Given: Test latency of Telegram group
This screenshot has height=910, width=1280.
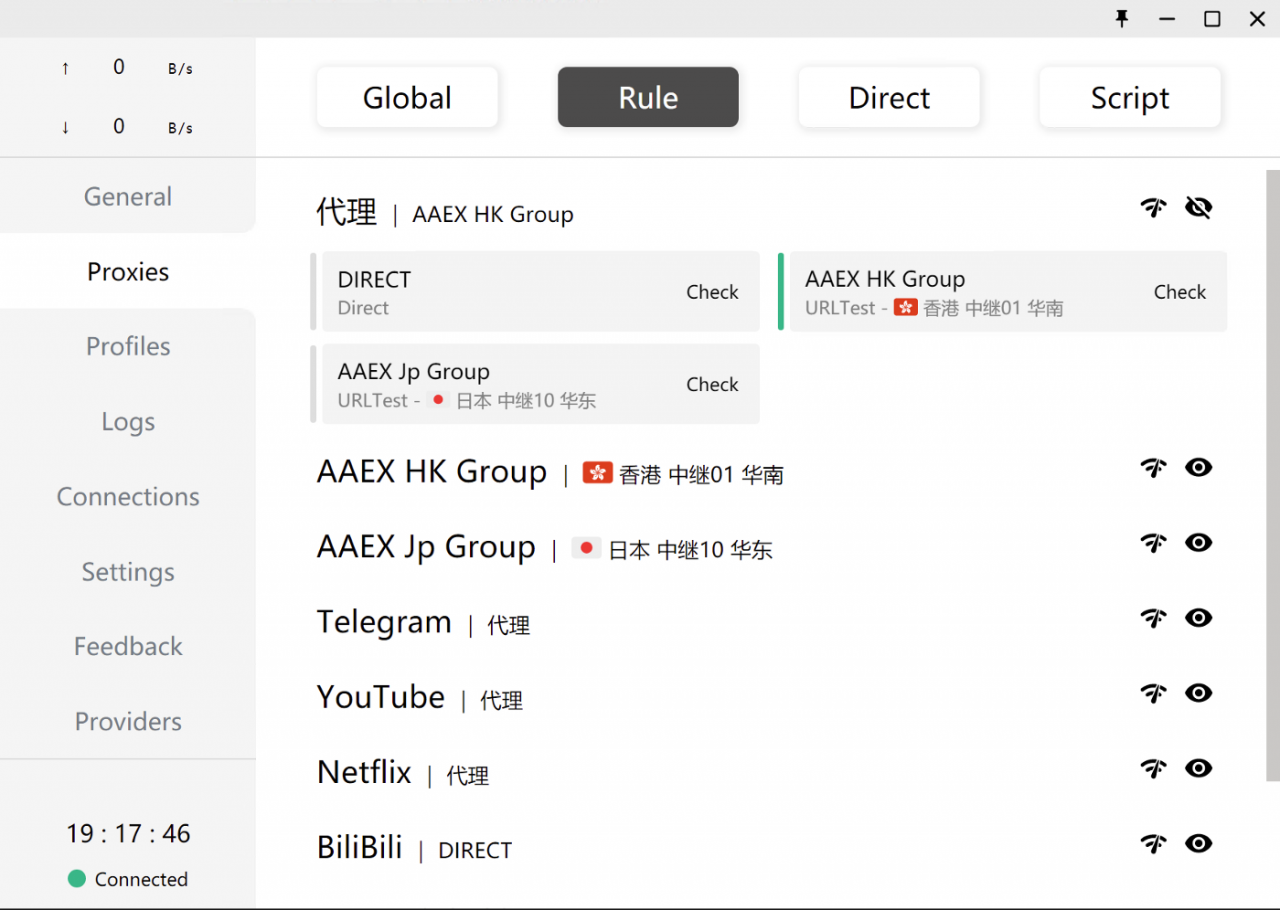Looking at the screenshot, I should click(1154, 618).
